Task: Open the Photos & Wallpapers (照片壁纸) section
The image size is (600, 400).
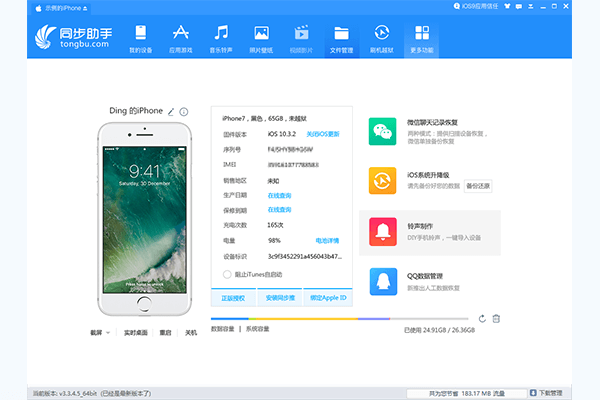Action: (261, 39)
